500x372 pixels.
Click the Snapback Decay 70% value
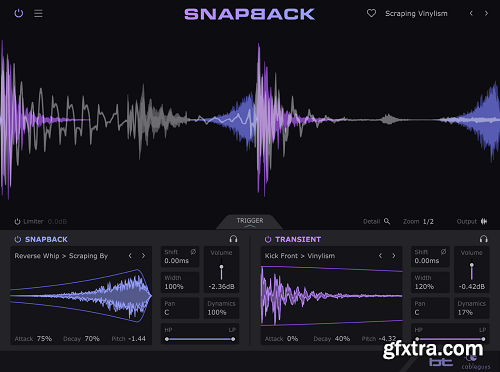point(92,339)
